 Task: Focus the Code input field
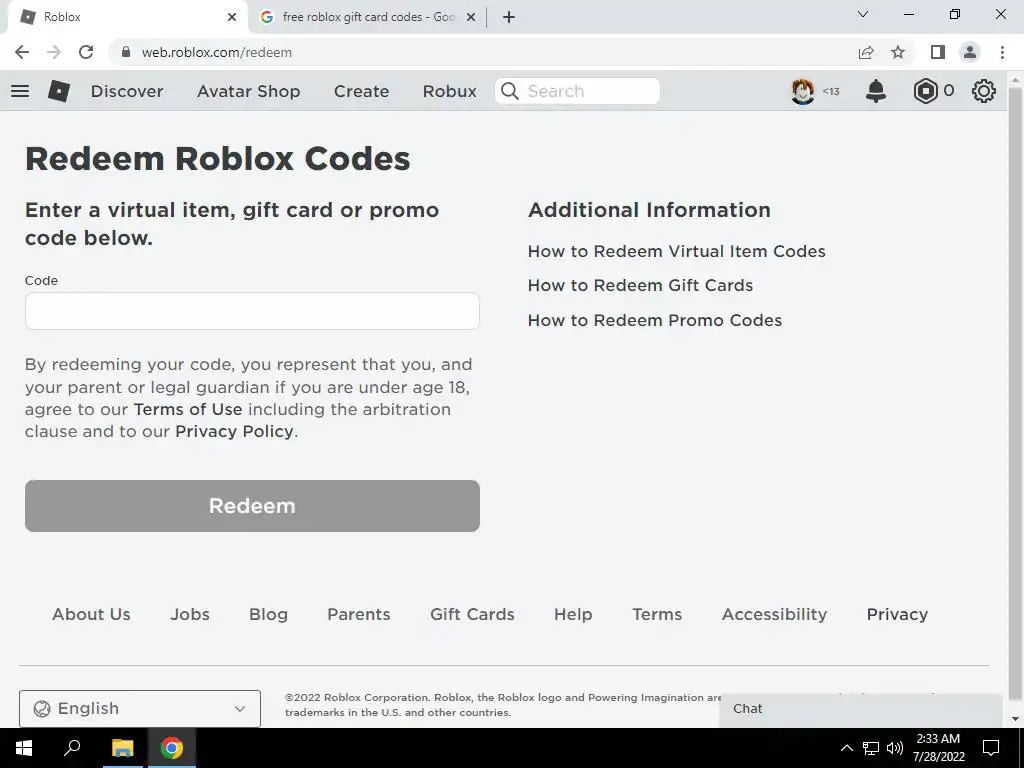(x=252, y=311)
